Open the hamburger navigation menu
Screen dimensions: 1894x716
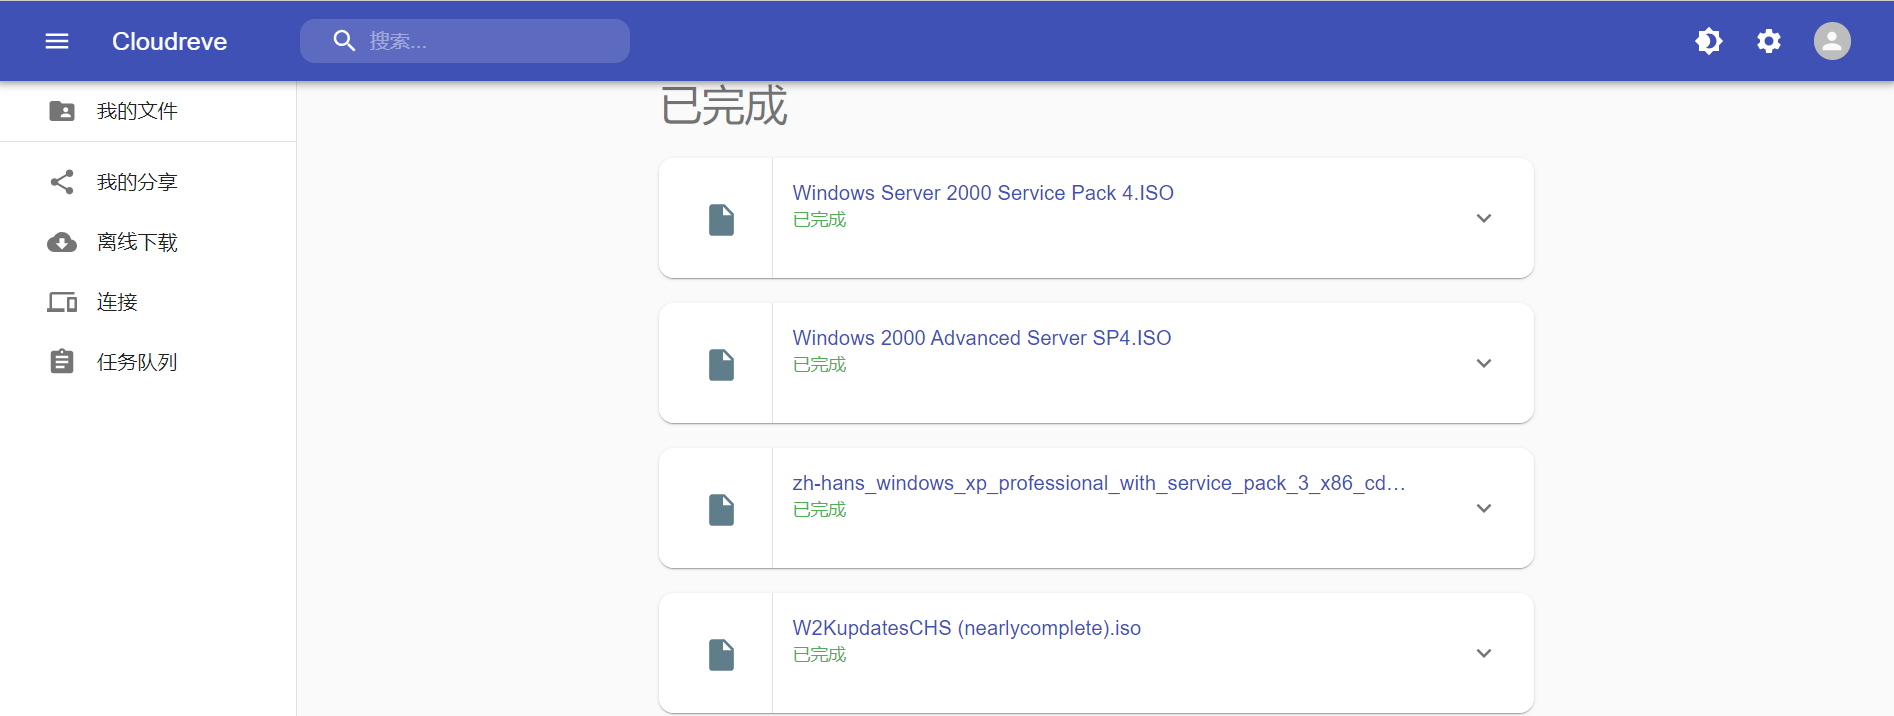(x=57, y=41)
